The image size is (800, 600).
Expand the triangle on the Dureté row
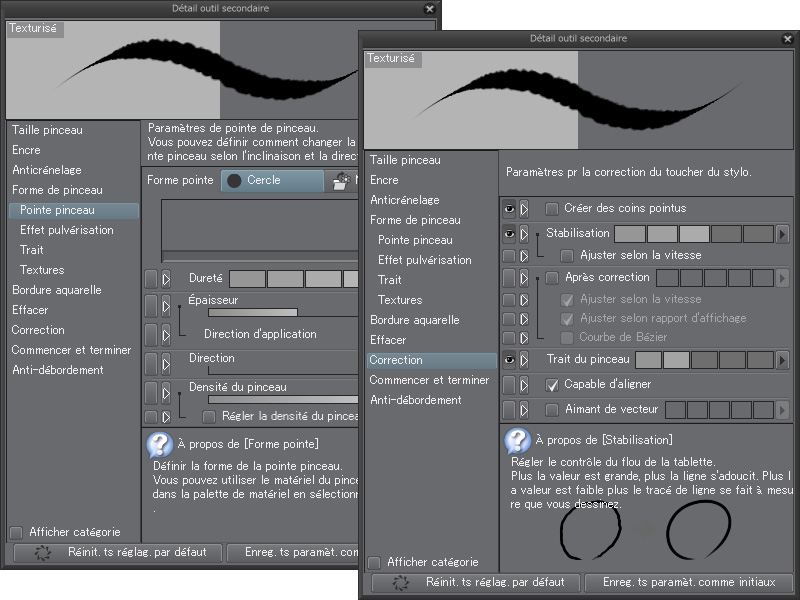(166, 279)
